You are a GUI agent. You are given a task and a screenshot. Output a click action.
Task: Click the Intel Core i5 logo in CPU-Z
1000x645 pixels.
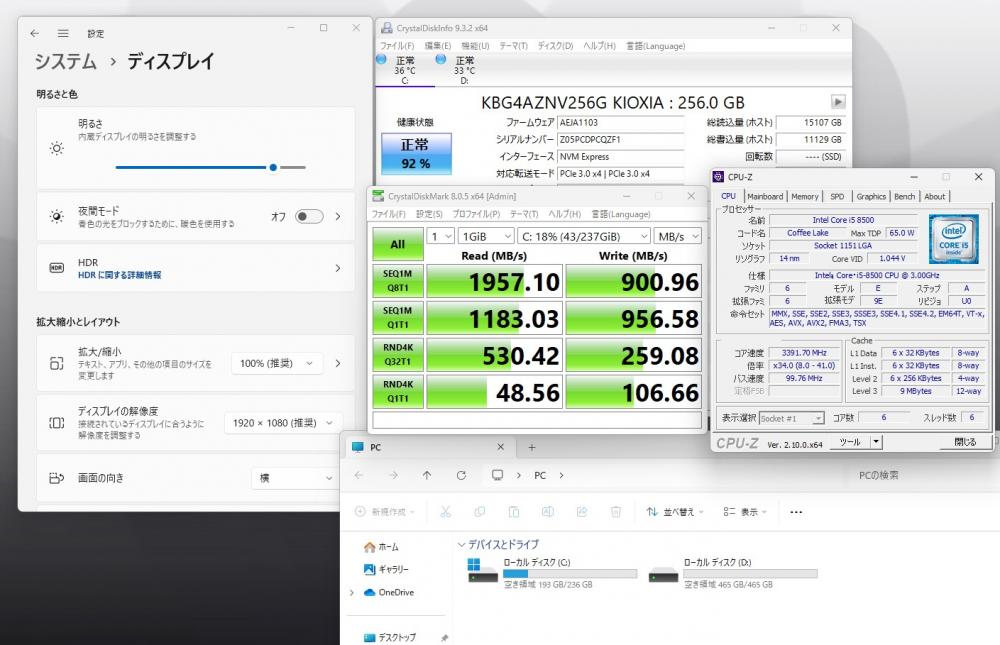(953, 239)
